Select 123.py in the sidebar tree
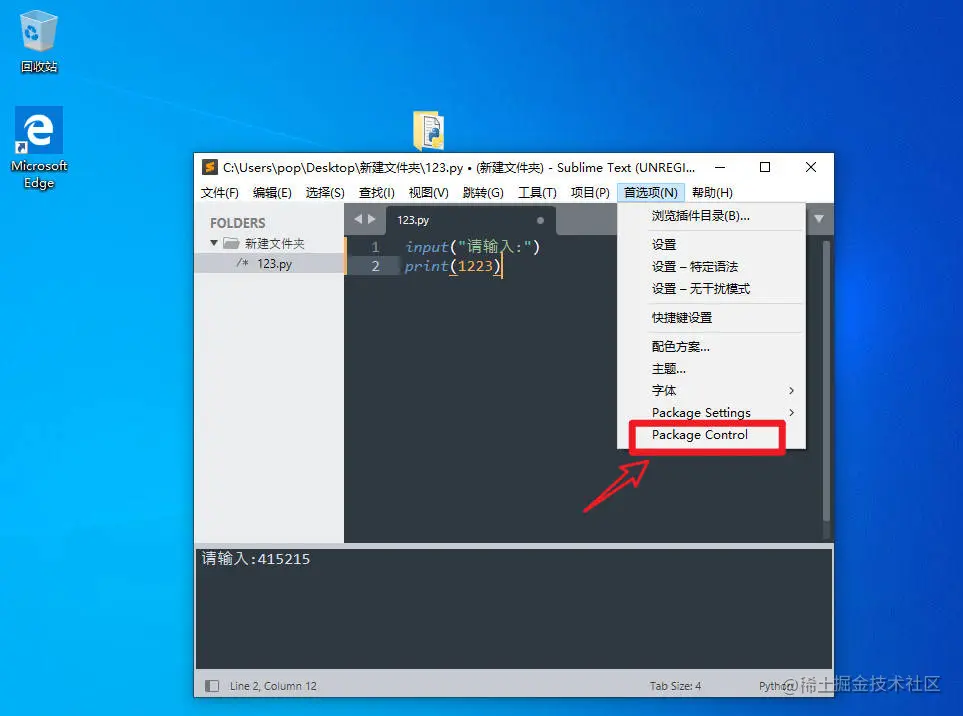Image resolution: width=963 pixels, height=716 pixels. point(269,263)
